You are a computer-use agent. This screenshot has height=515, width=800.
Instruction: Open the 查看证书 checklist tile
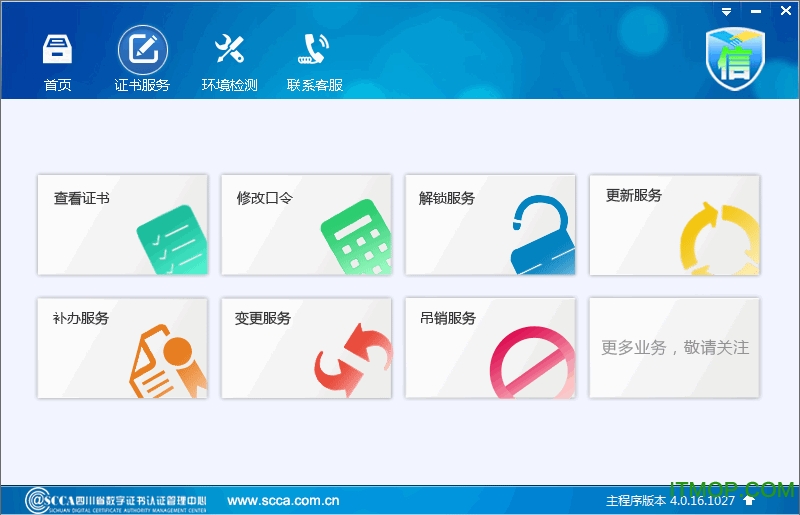point(122,224)
